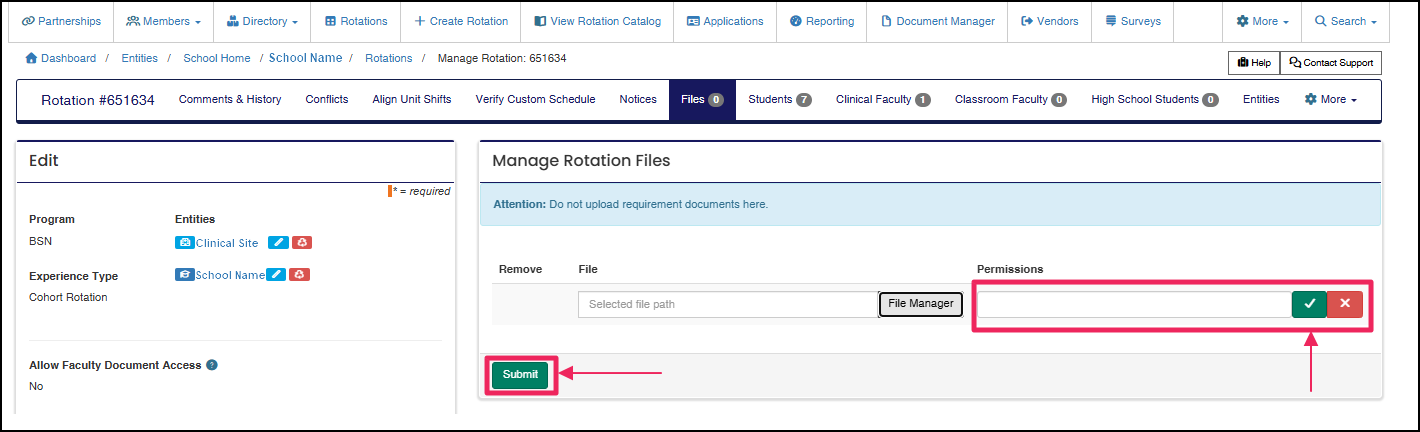Click the School Home breadcrumb
The image size is (1420, 432).
pos(217,59)
